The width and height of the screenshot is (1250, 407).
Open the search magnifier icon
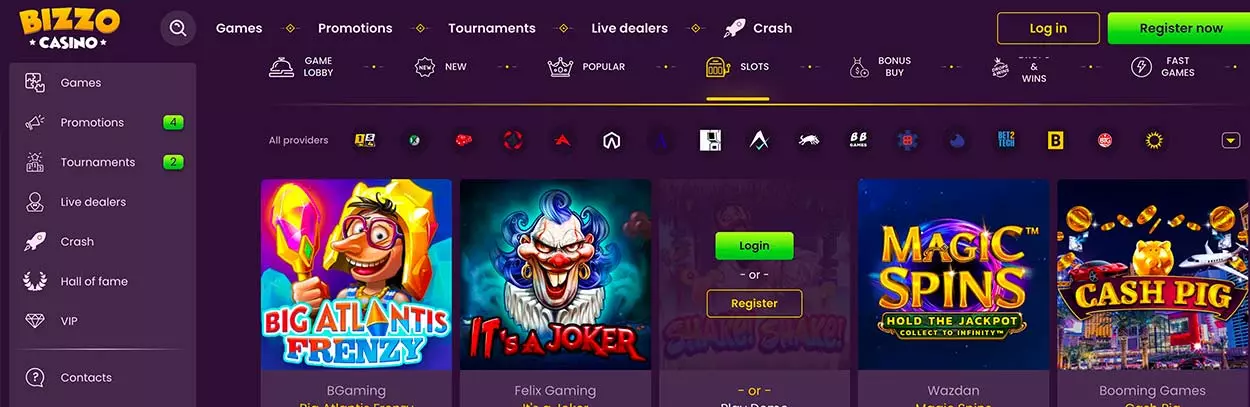[x=178, y=28]
